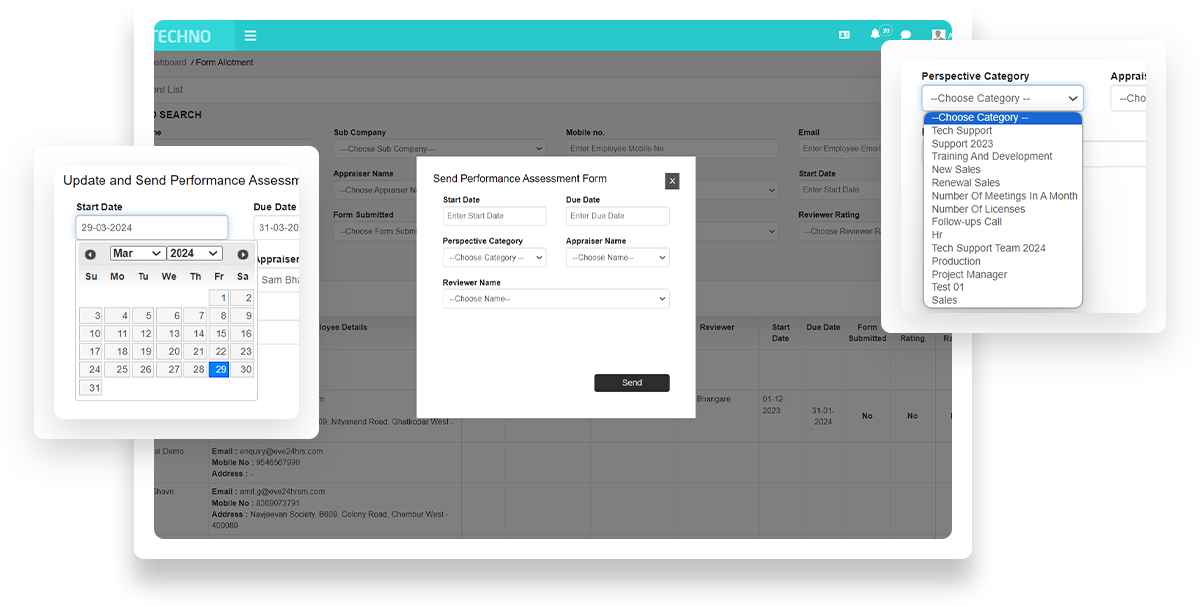This screenshot has width=1200, height=606.
Task: Choose Training And Development category option
Action: point(991,157)
